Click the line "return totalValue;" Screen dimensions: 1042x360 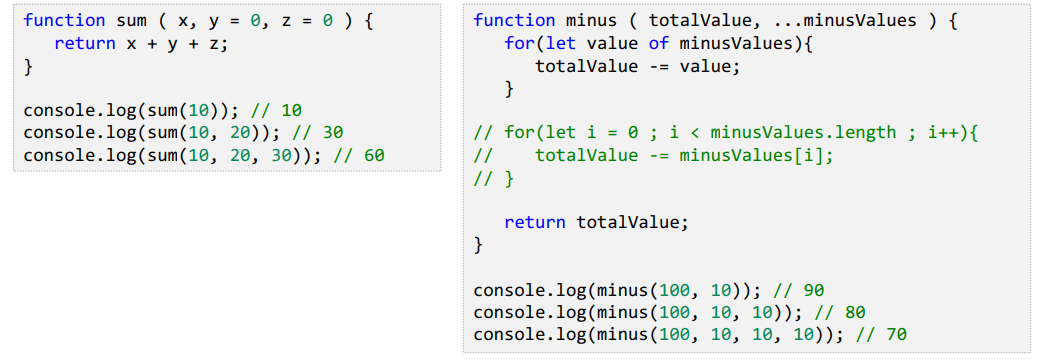coord(596,223)
